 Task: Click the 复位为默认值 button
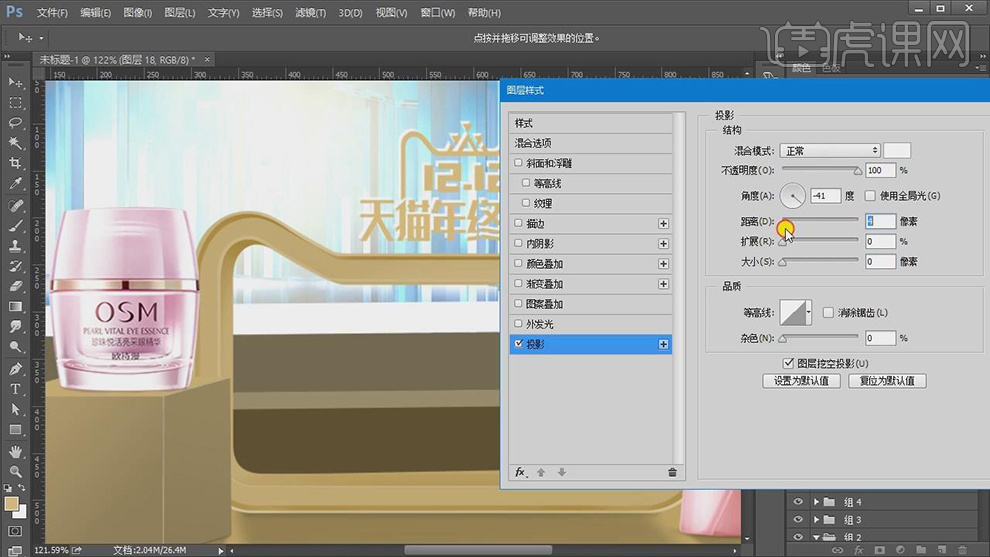(x=887, y=381)
